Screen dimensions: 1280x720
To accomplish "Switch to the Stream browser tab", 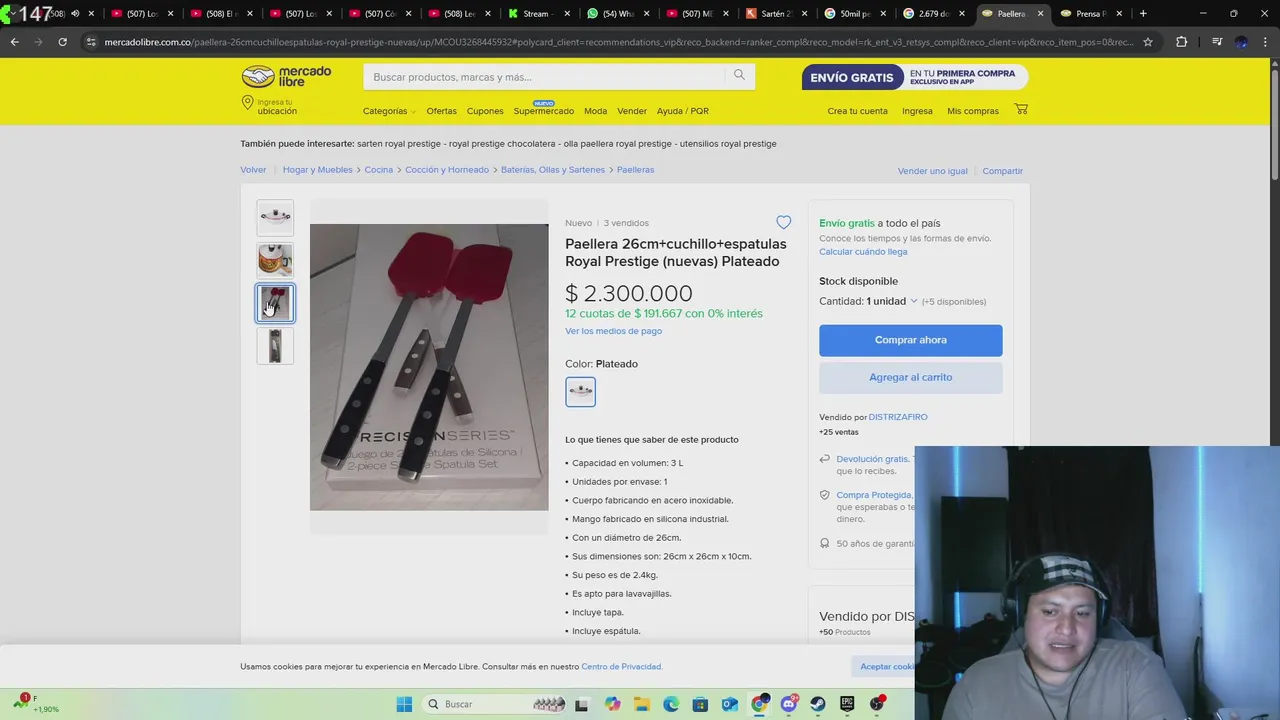I will (x=536, y=13).
